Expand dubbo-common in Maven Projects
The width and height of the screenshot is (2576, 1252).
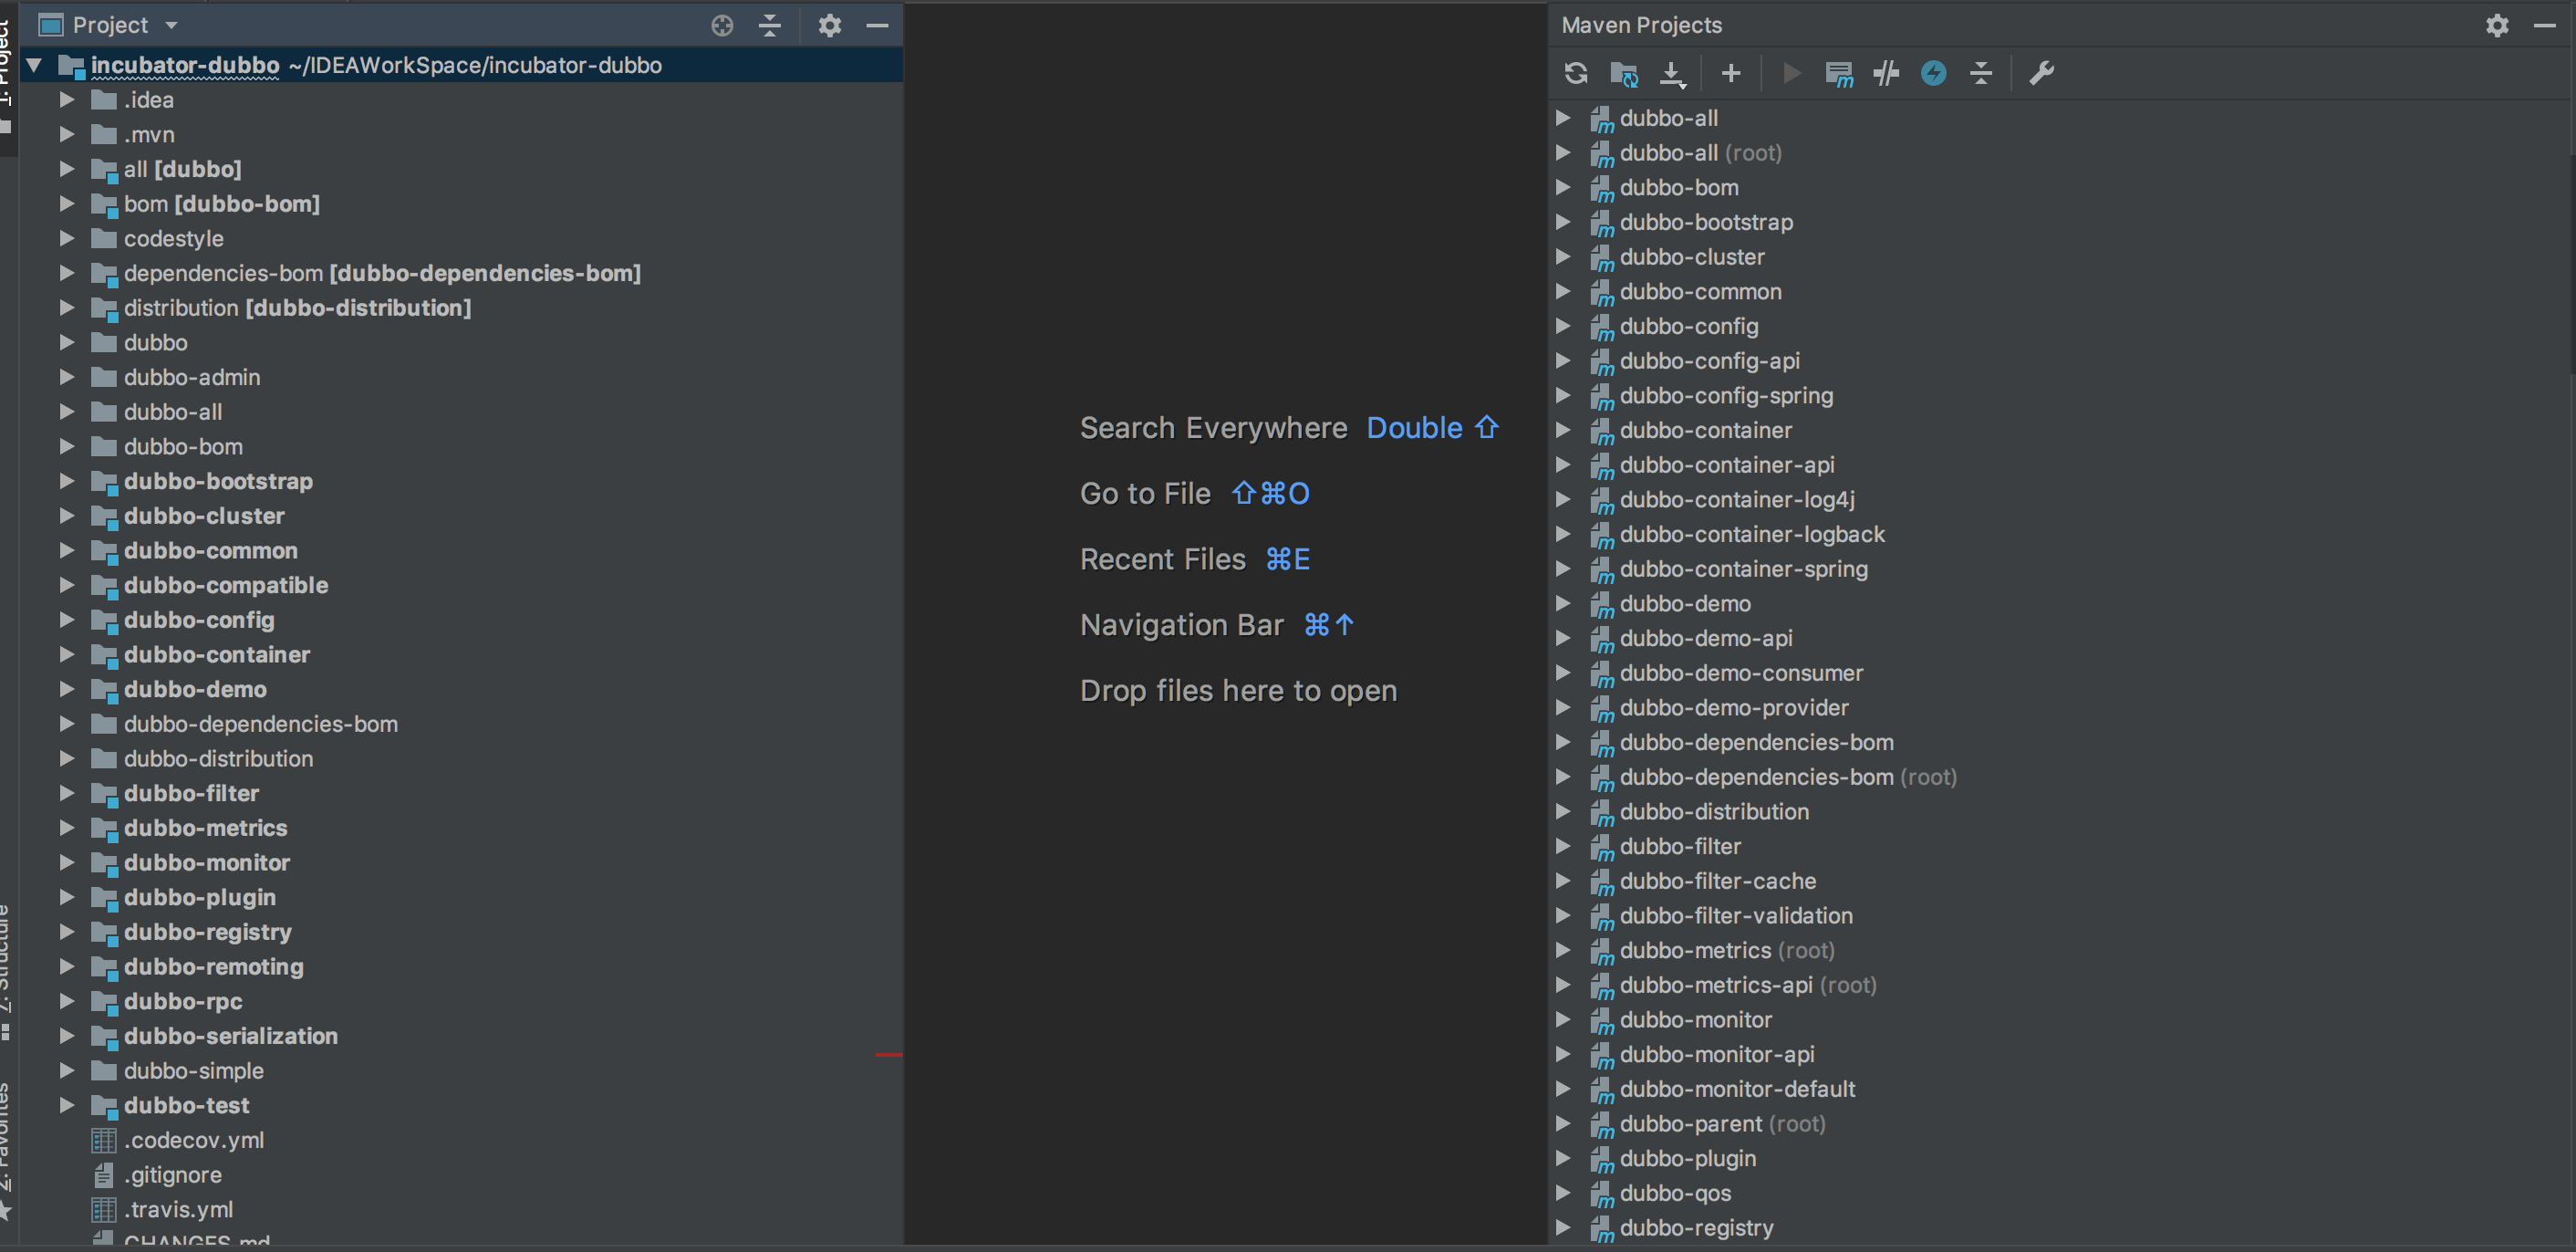click(1563, 291)
